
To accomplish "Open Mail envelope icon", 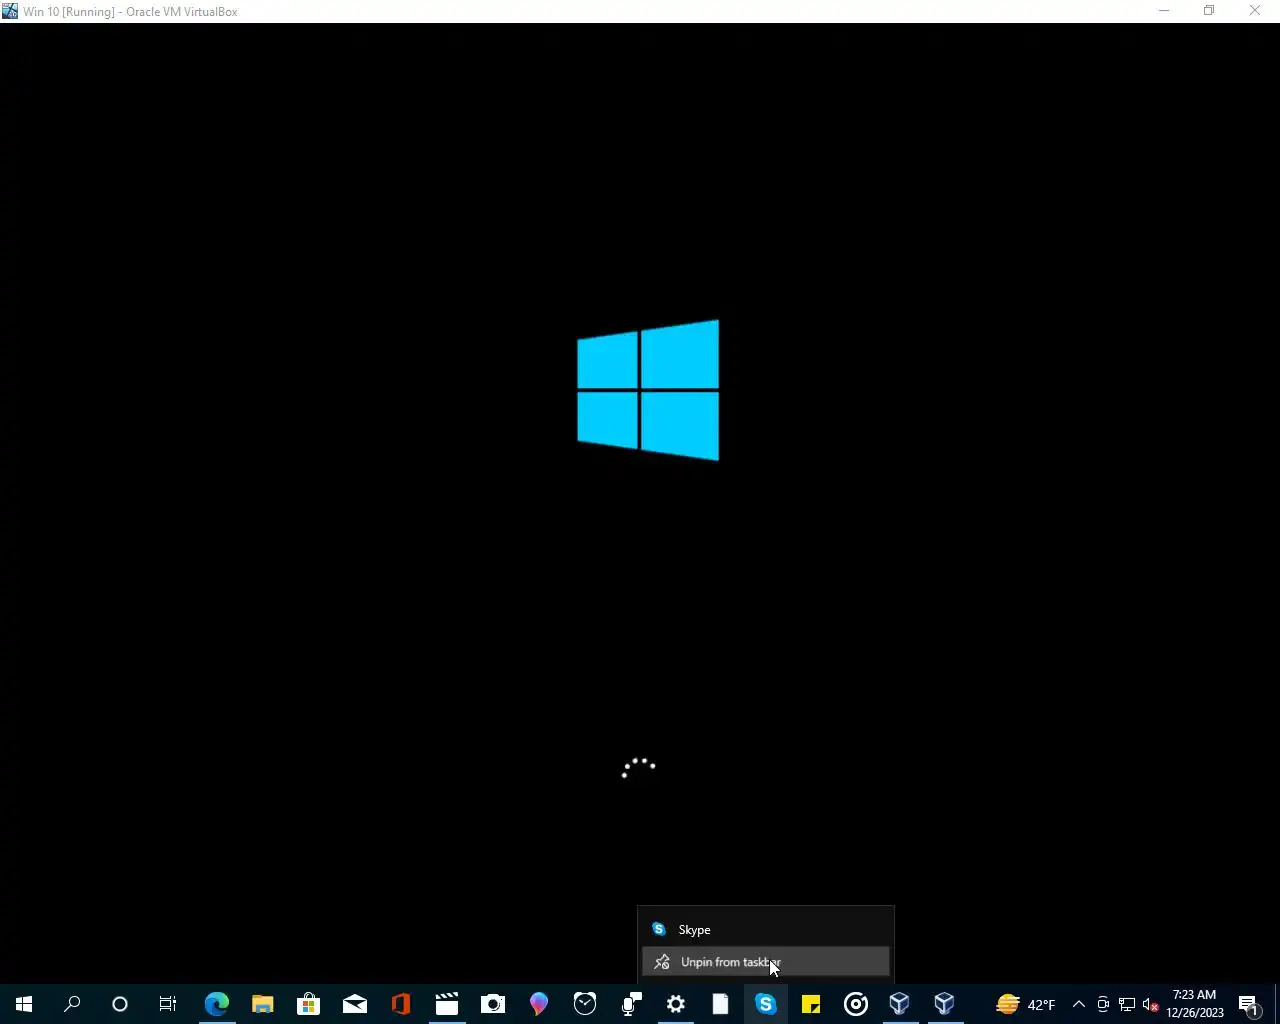I will tap(354, 1004).
